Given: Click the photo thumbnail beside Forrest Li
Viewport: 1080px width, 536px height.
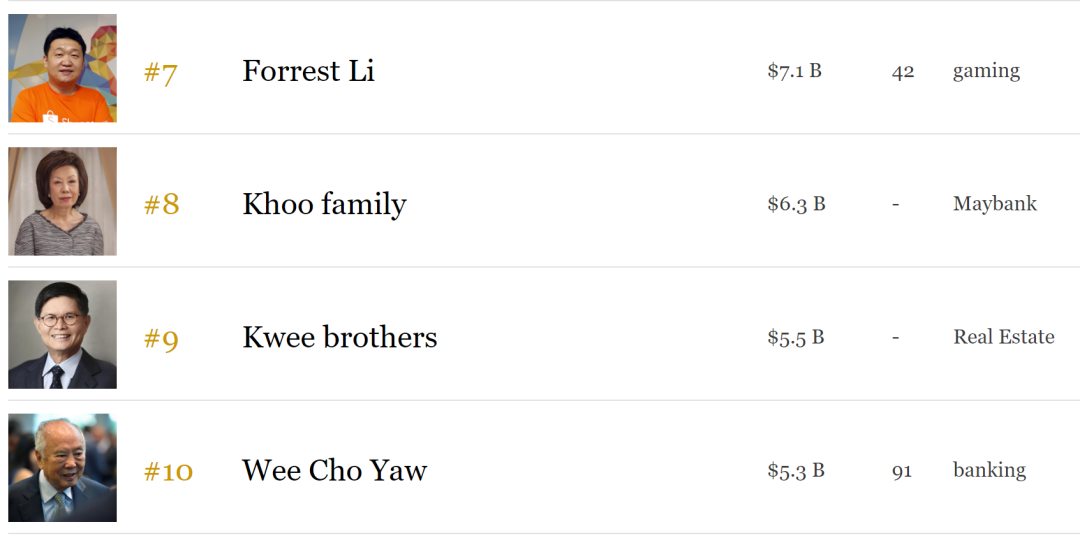Looking at the screenshot, I should [x=62, y=68].
